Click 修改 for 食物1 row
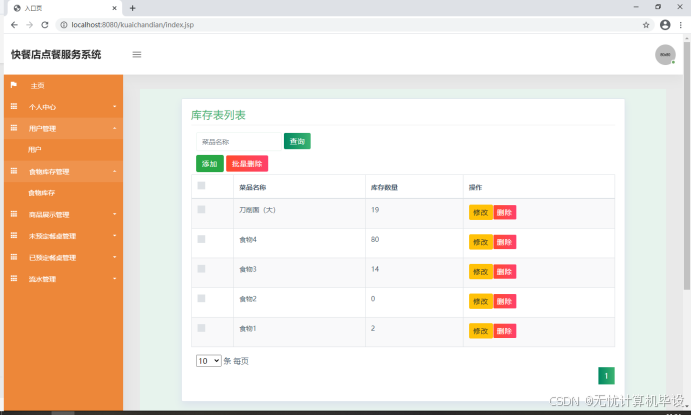692x415 pixels. point(481,331)
